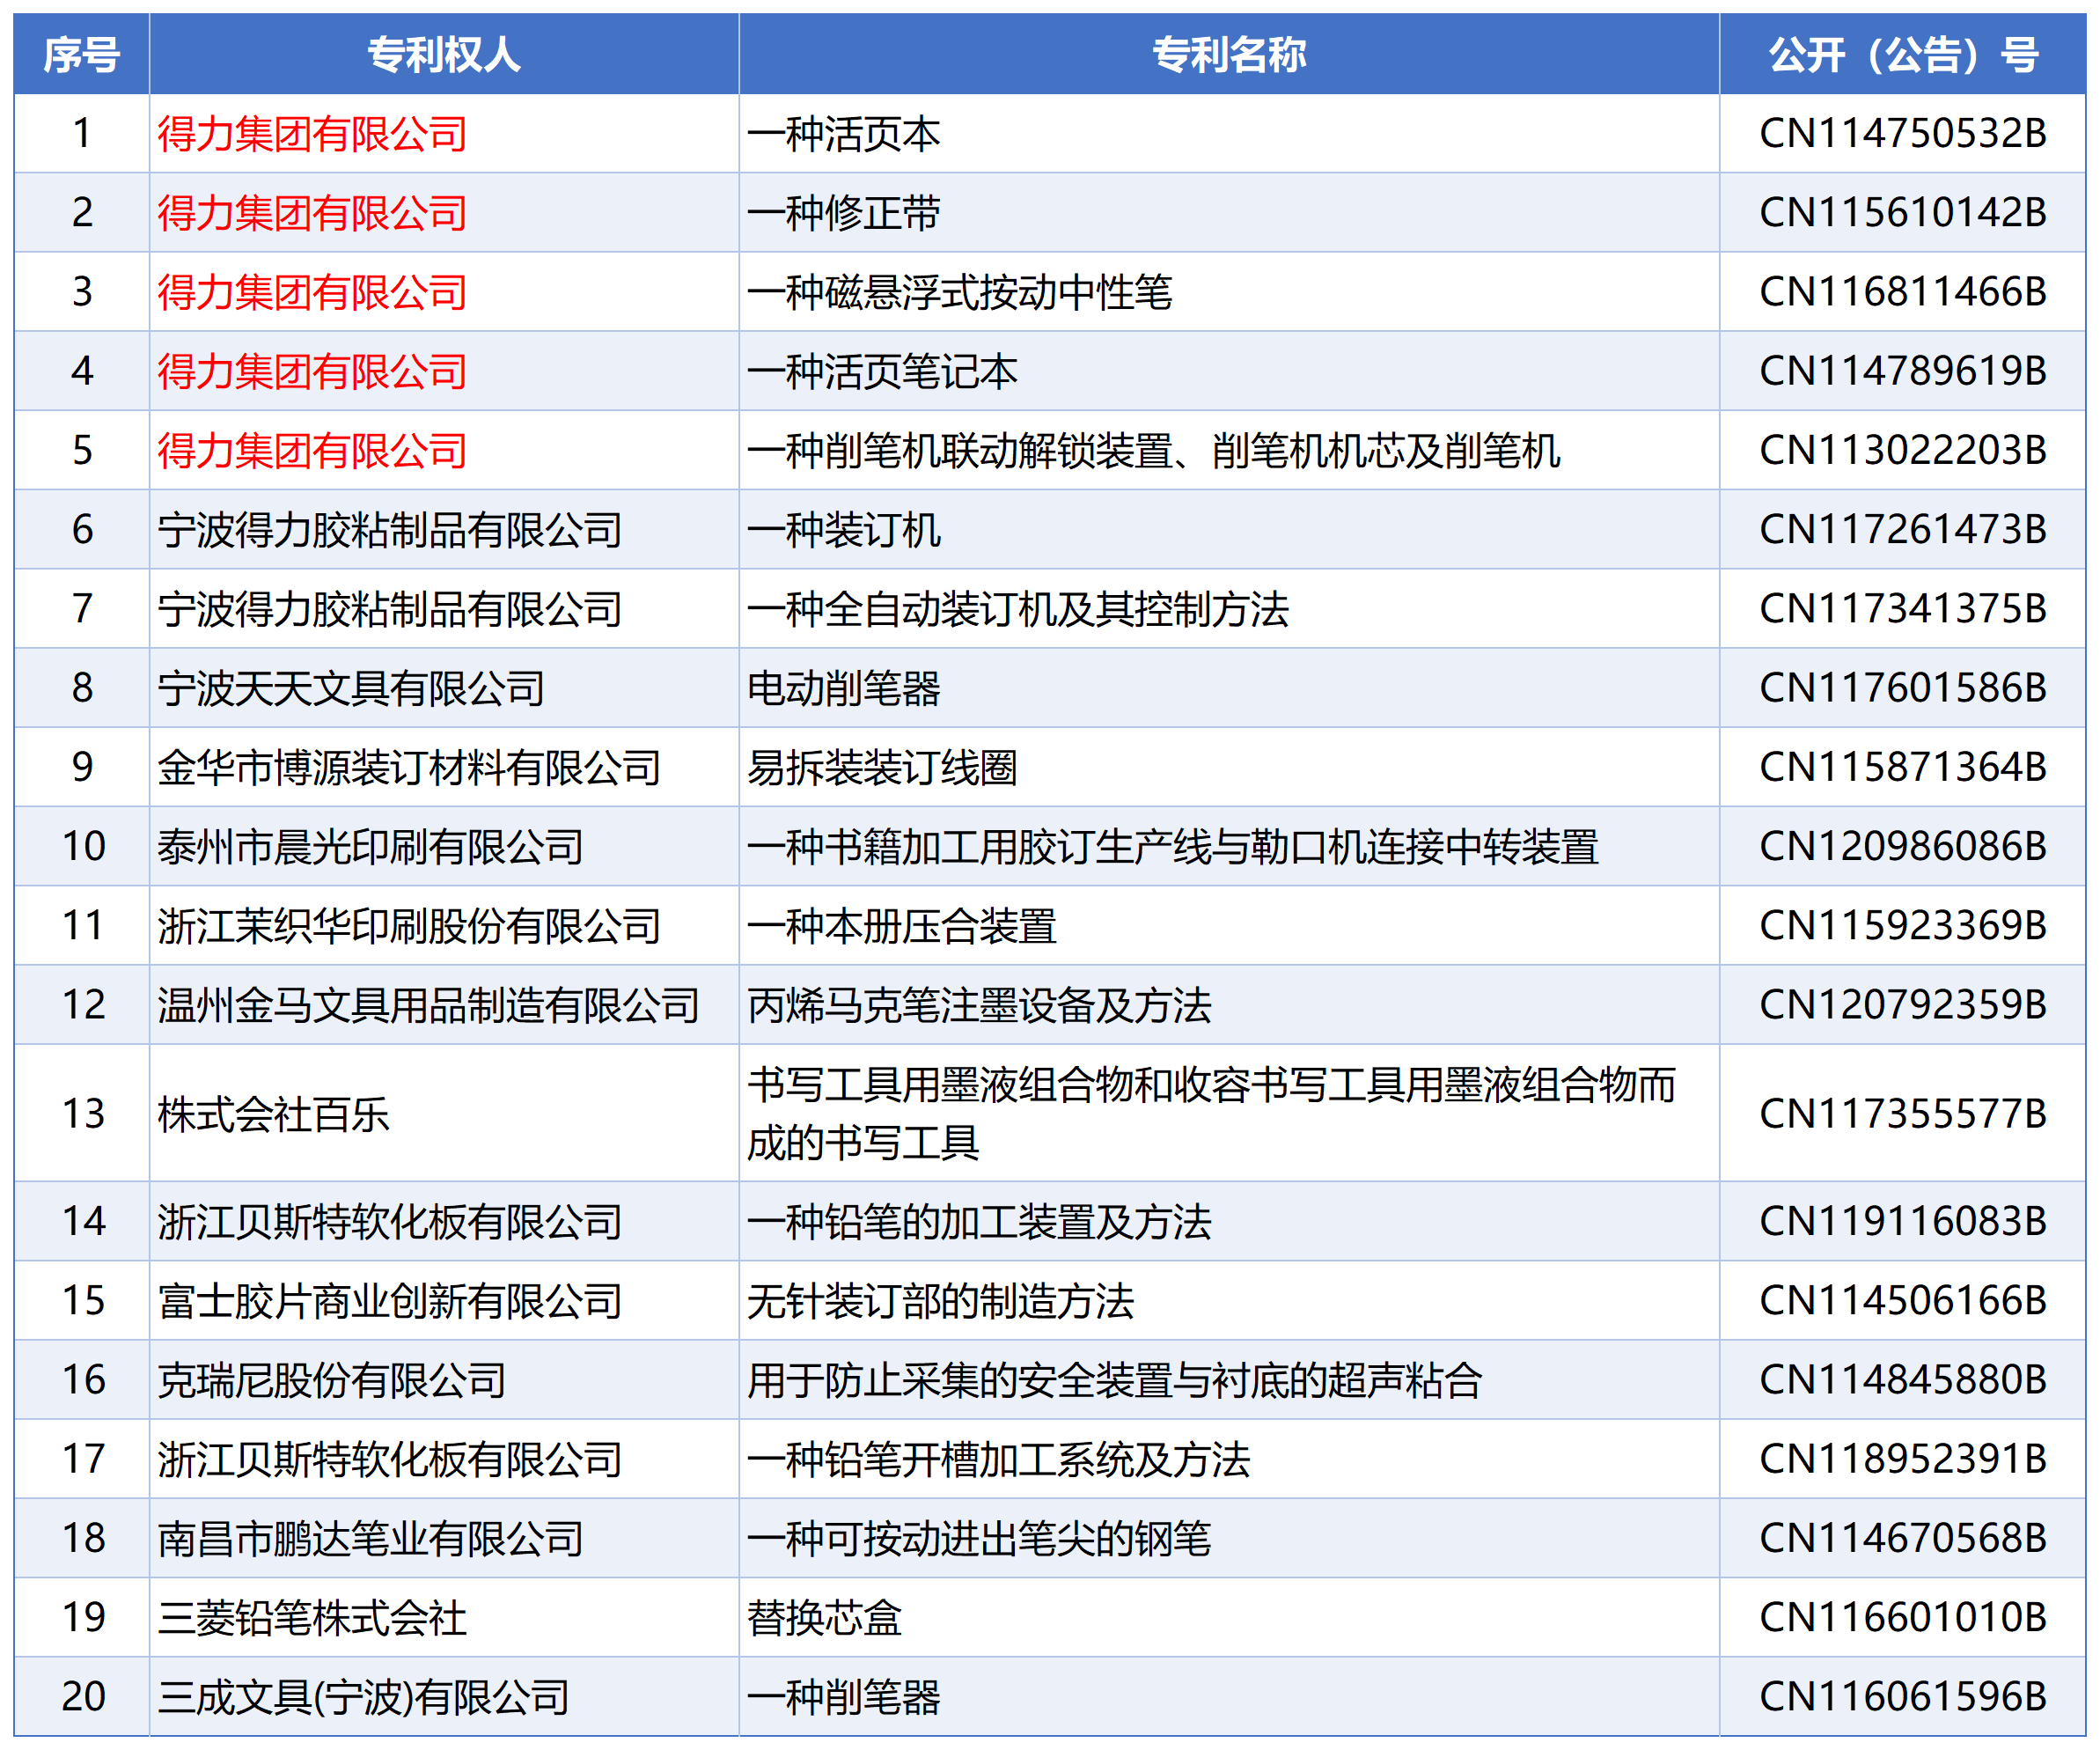Select patent name 易拆装装订线圈
The image size is (2100, 1750).
(x=882, y=767)
